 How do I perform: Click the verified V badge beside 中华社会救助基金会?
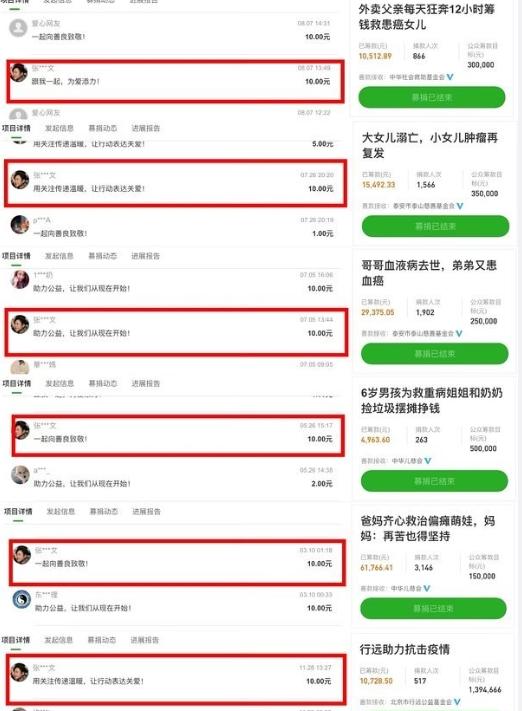(x=450, y=77)
